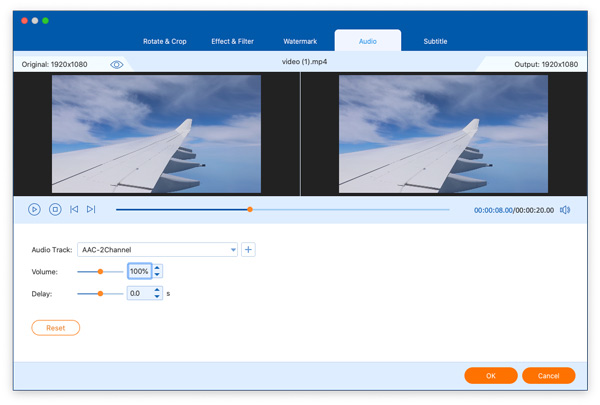Viewport: 600px width, 405px height.
Task: Switch to Rotate & Crop tab
Action: [x=165, y=42]
